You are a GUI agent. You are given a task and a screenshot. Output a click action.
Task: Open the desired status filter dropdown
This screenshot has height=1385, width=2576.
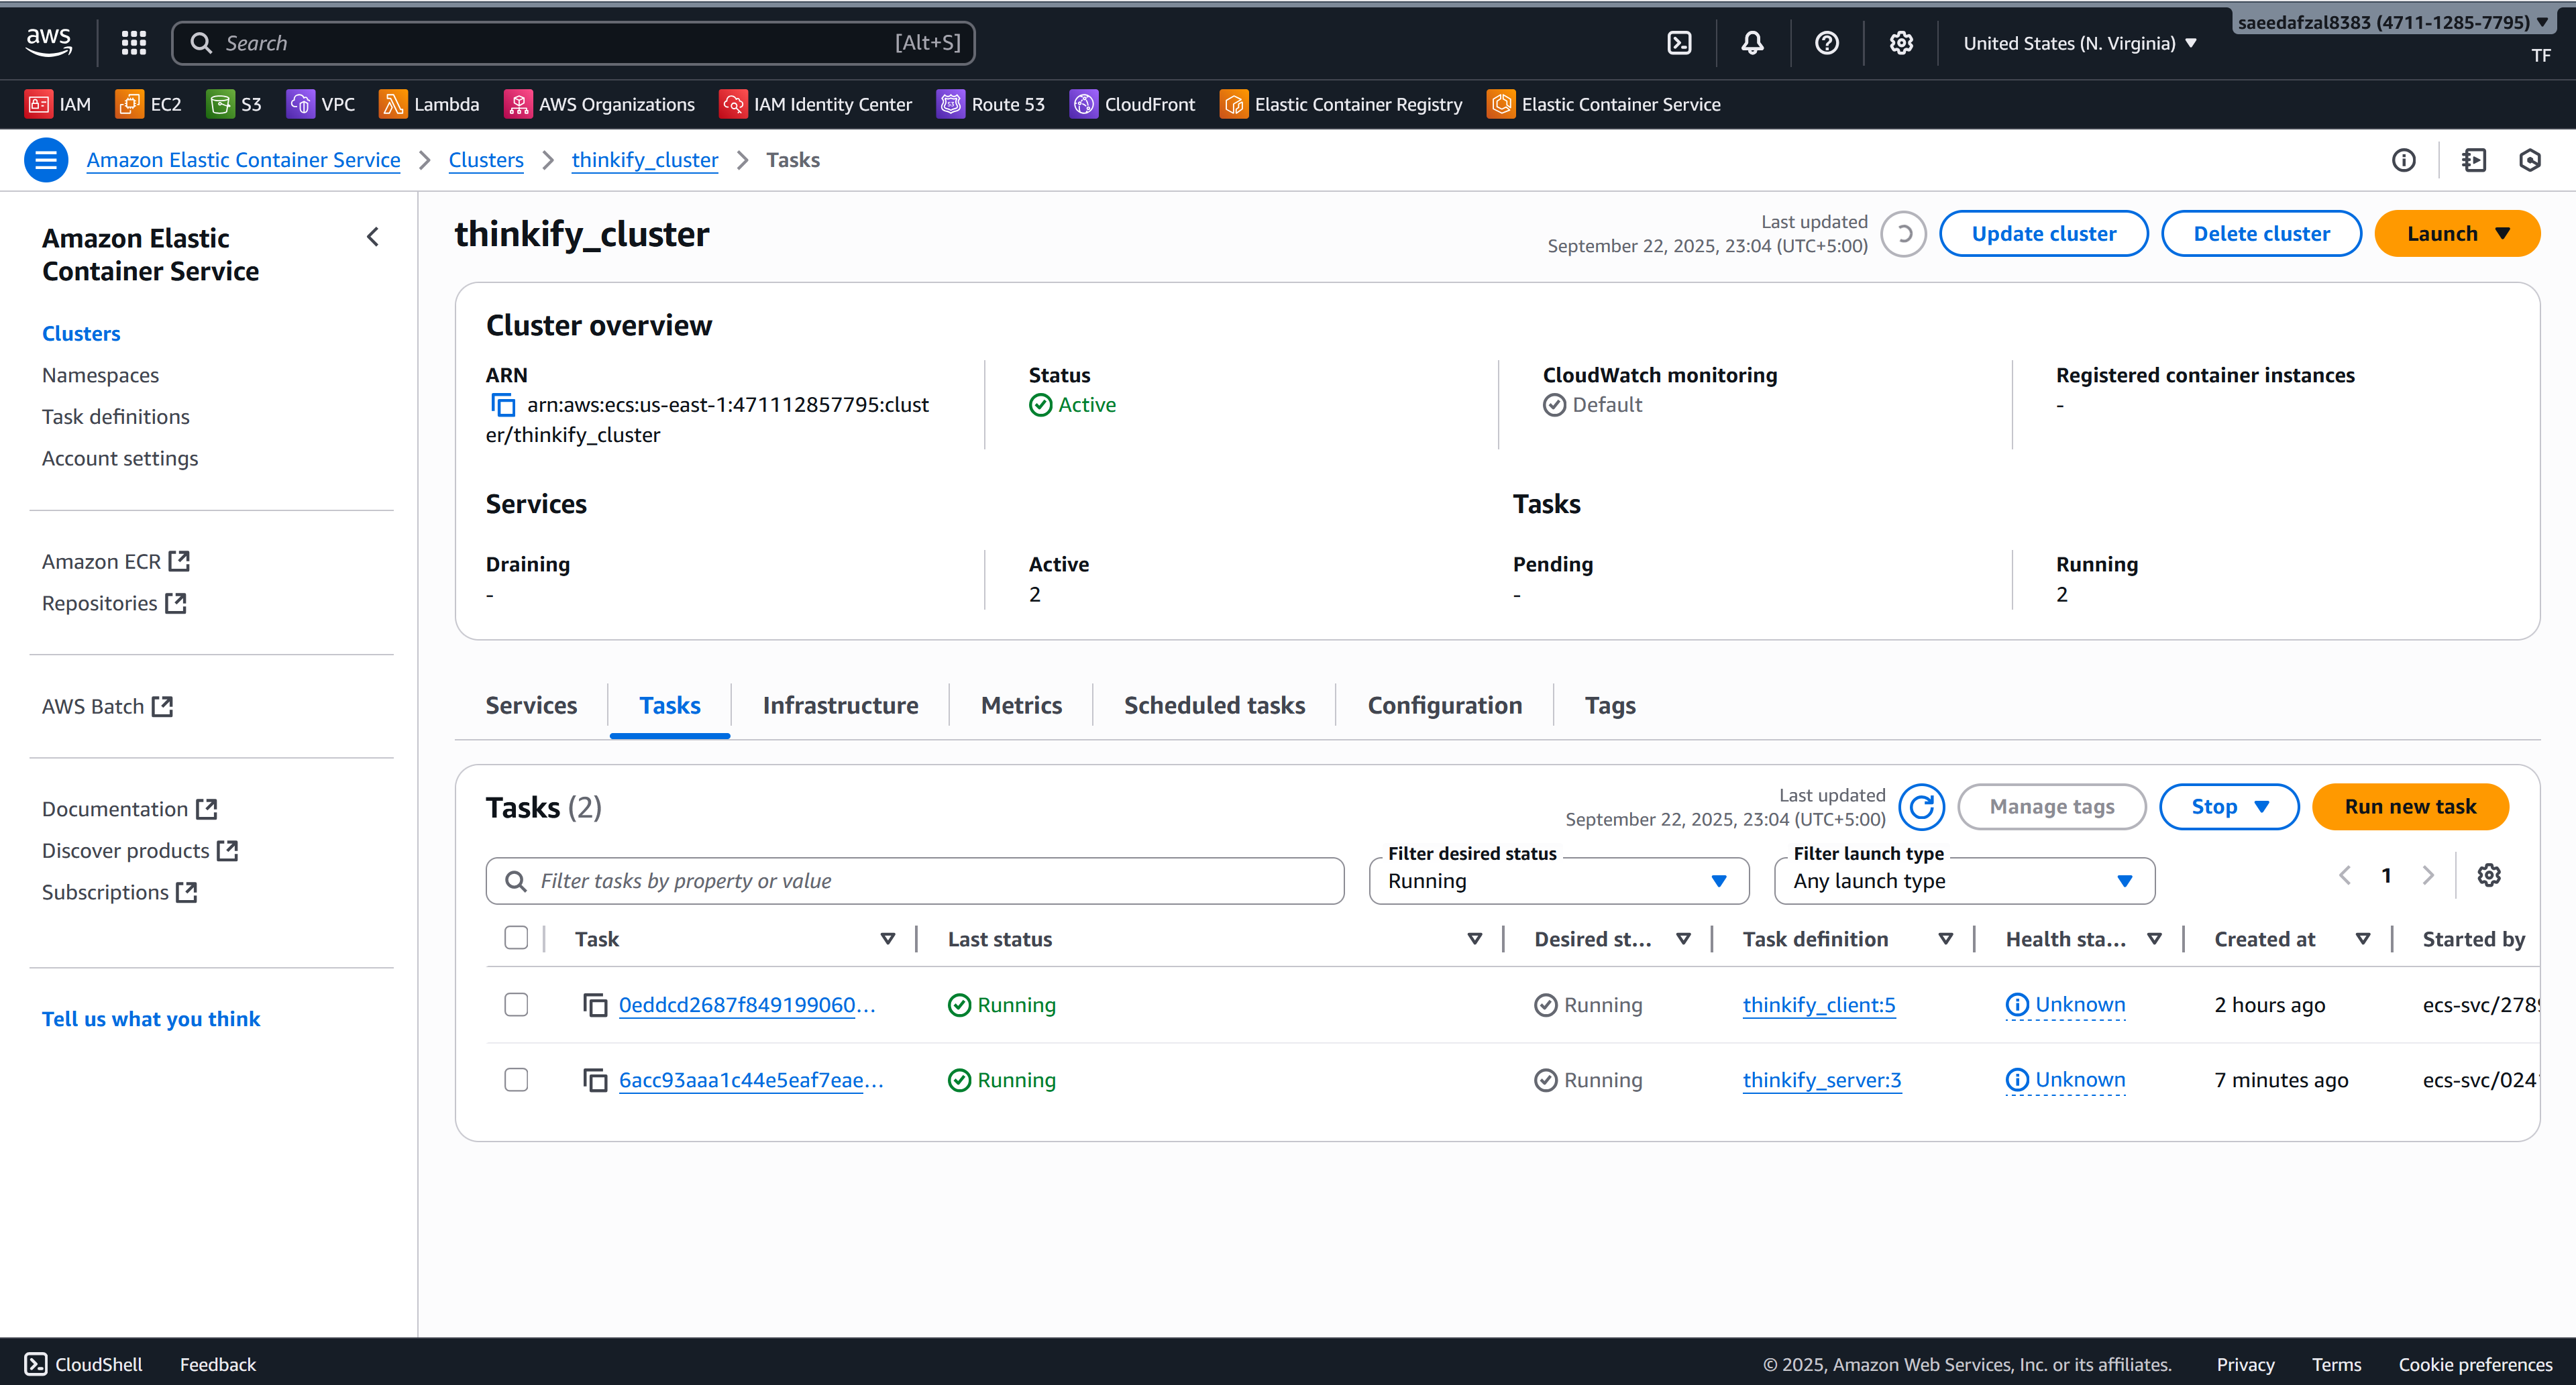pos(1557,881)
